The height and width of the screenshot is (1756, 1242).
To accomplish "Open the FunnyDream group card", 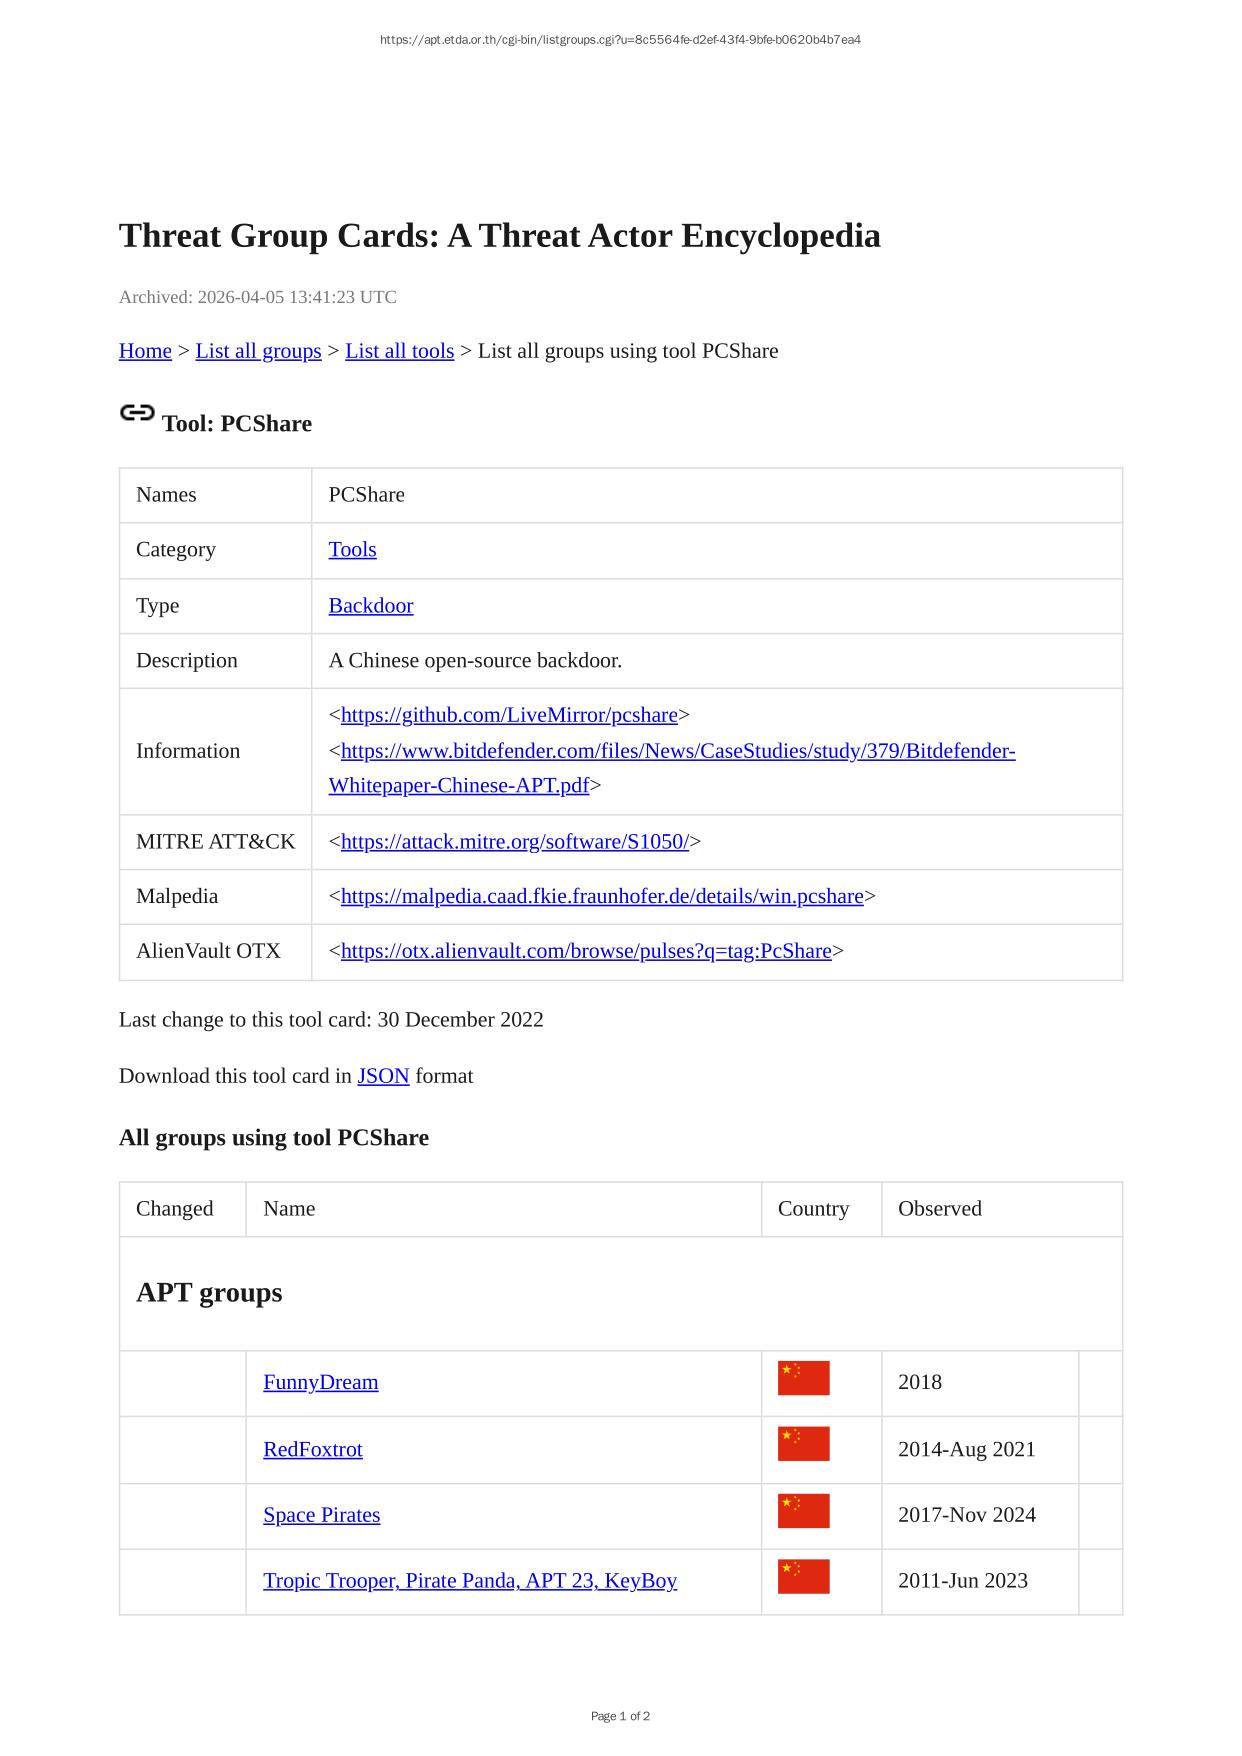I will pos(320,1382).
